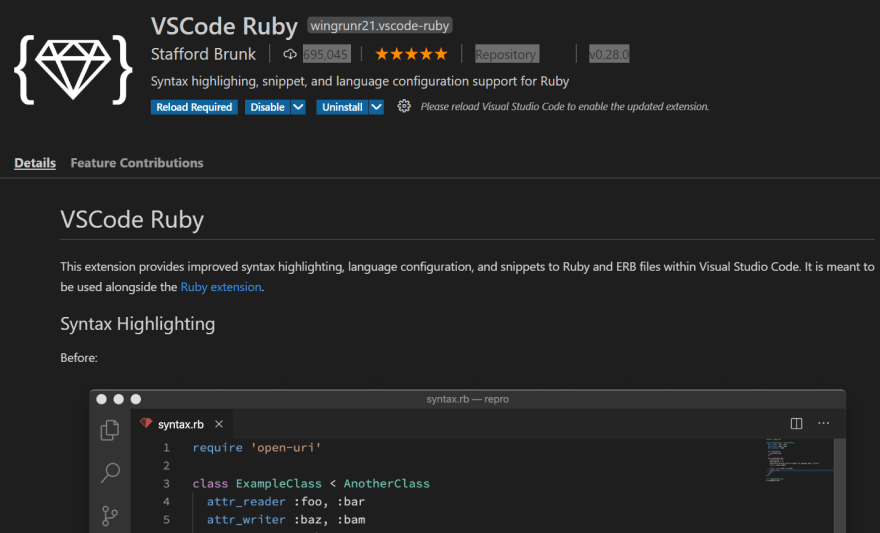Expand the Uninstall dropdown arrow
Viewport: 880px width, 533px height.
point(376,107)
